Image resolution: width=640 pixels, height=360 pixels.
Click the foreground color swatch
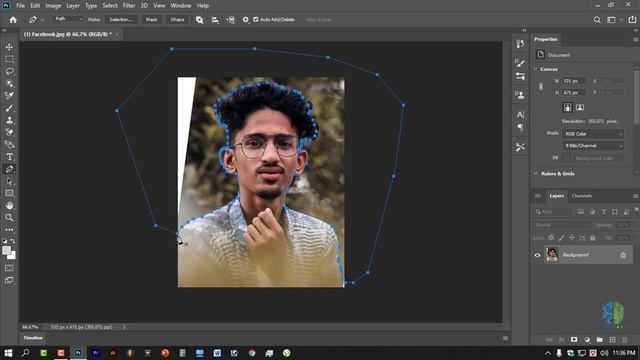click(6, 251)
